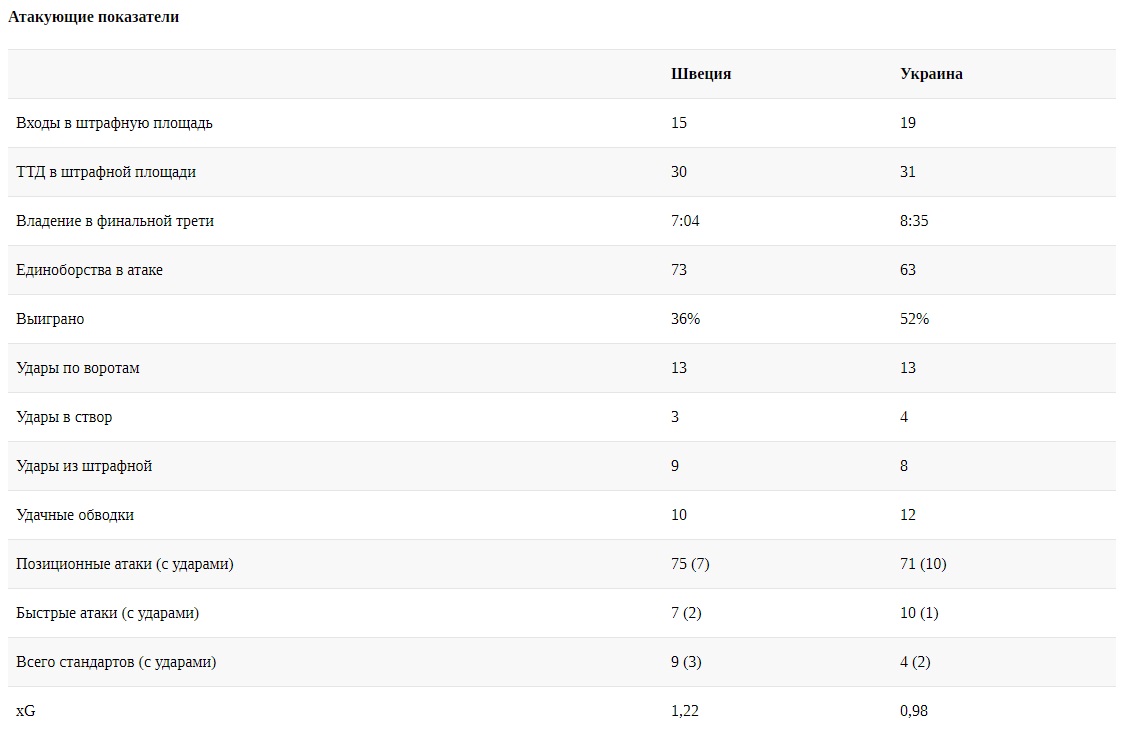Click the "Входы в штрафную площадь" row label
The width and height of the screenshot is (1121, 730).
pyautogui.click(x=114, y=123)
